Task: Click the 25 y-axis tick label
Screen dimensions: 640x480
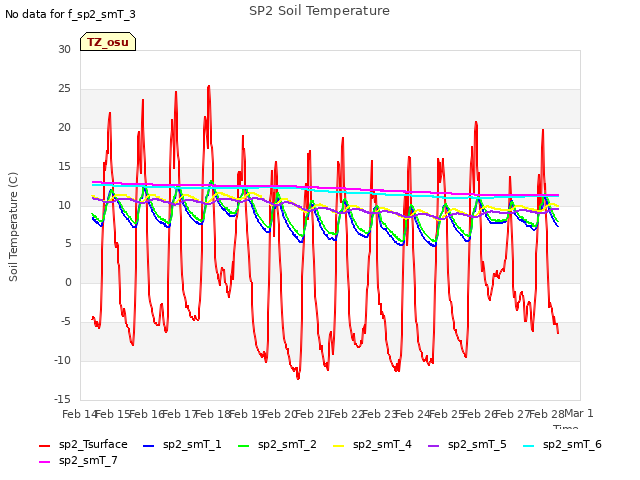Action: [64, 89]
